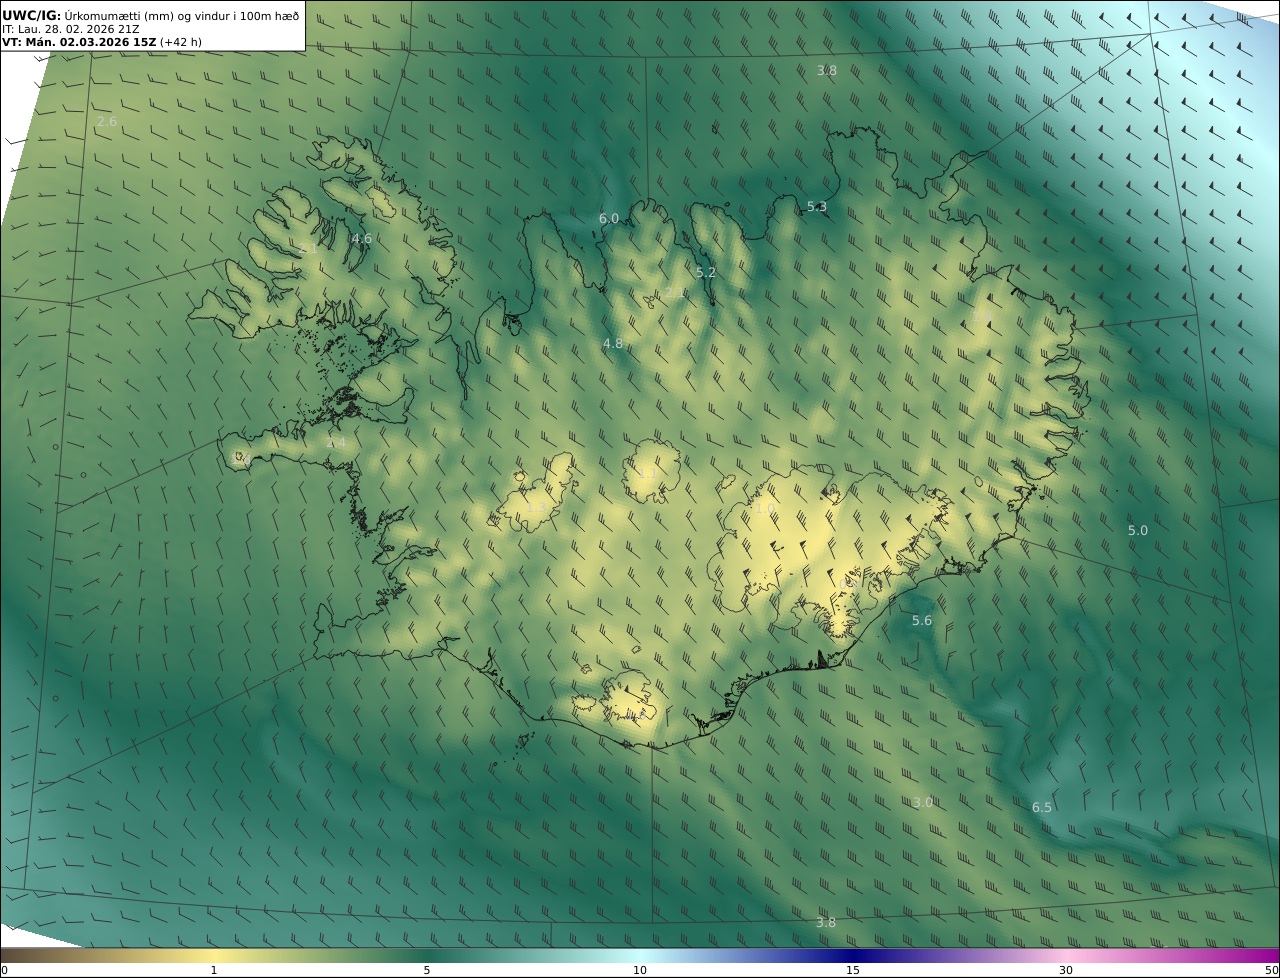Click the 5.6 value label

922,621
